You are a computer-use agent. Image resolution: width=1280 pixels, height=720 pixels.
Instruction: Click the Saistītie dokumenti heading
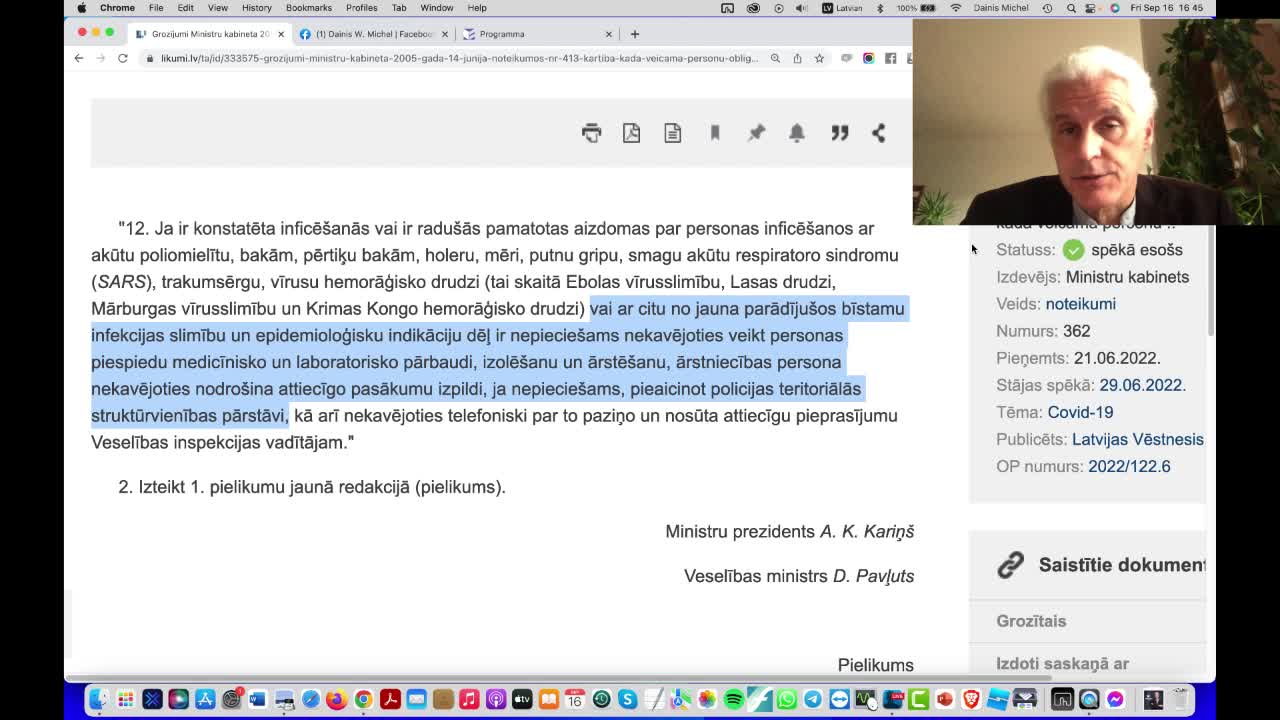coord(1122,565)
